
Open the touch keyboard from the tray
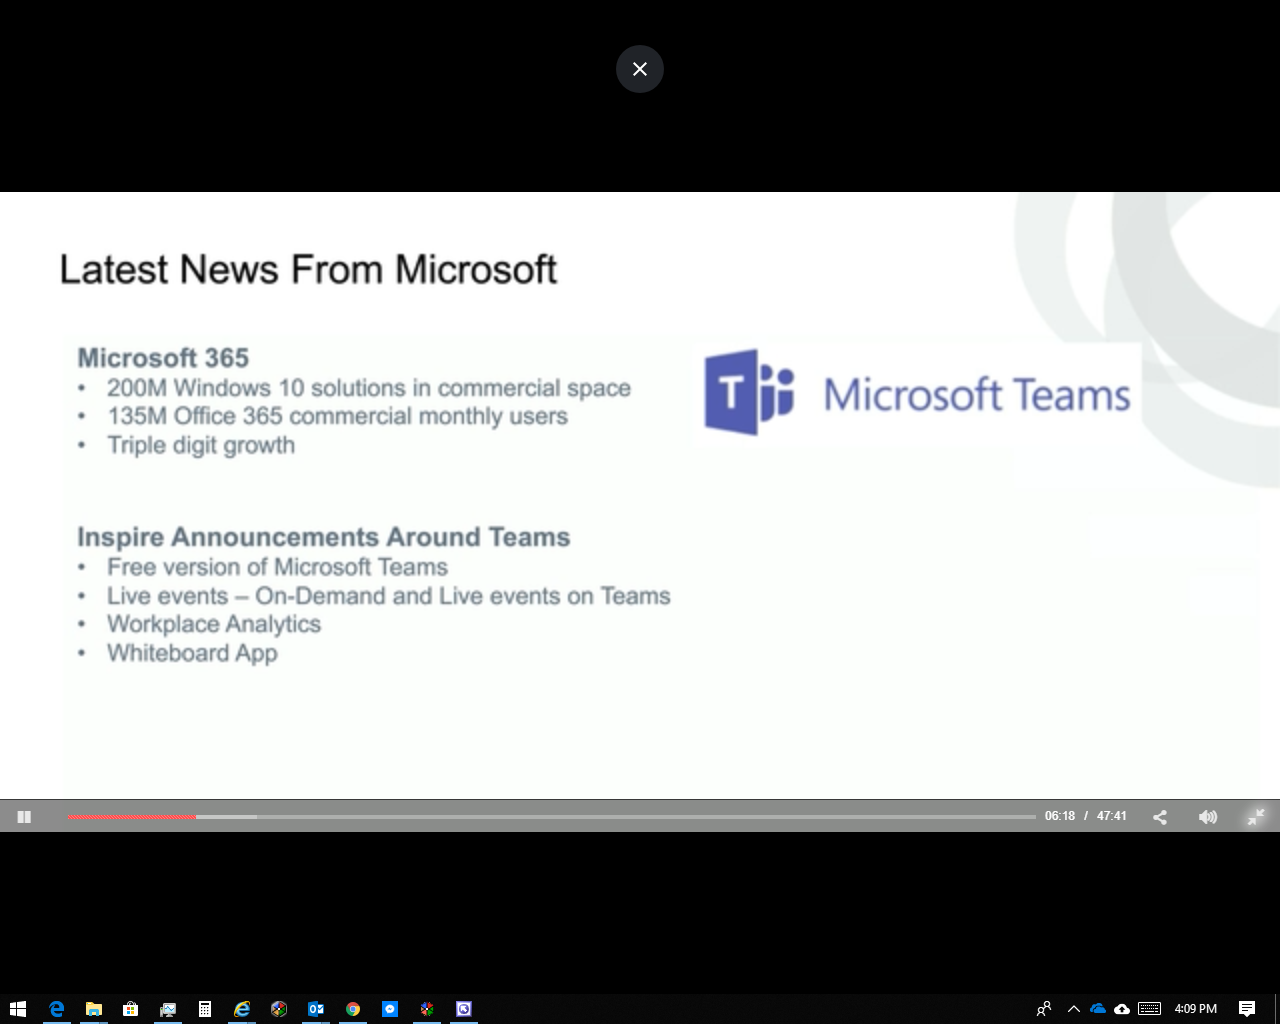tap(1150, 1009)
